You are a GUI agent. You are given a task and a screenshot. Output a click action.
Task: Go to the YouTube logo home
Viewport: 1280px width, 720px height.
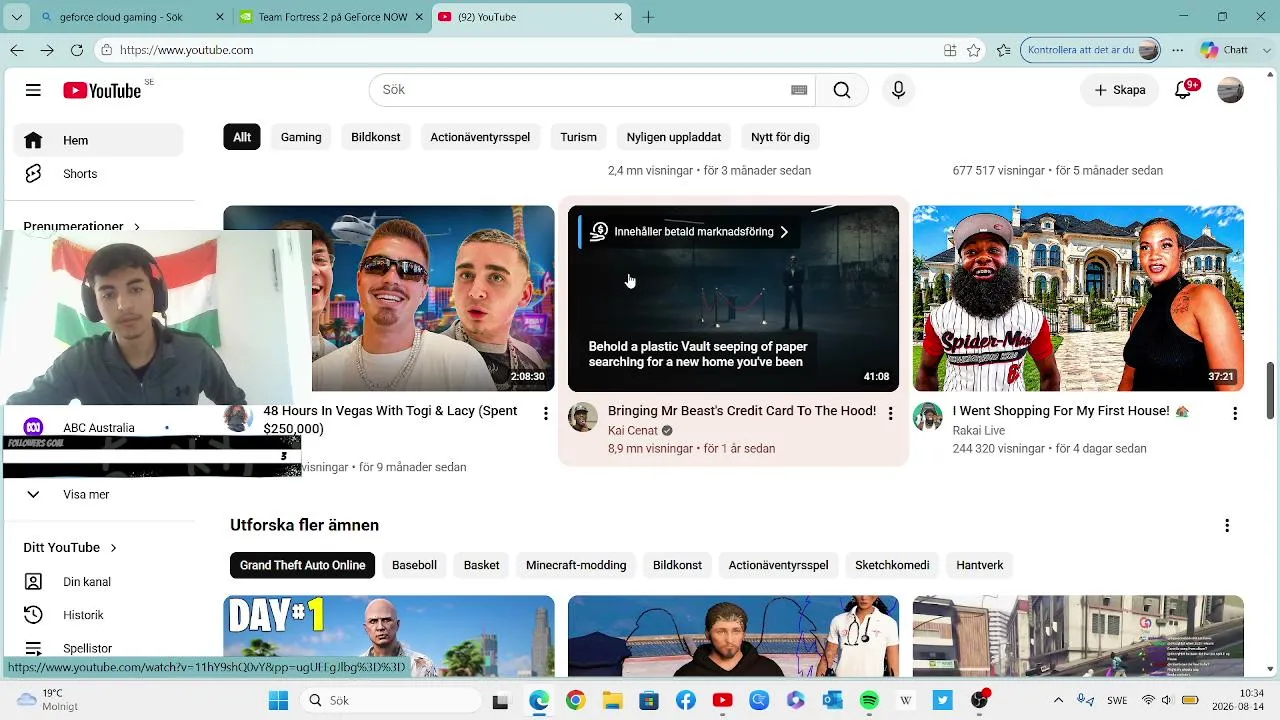click(102, 91)
